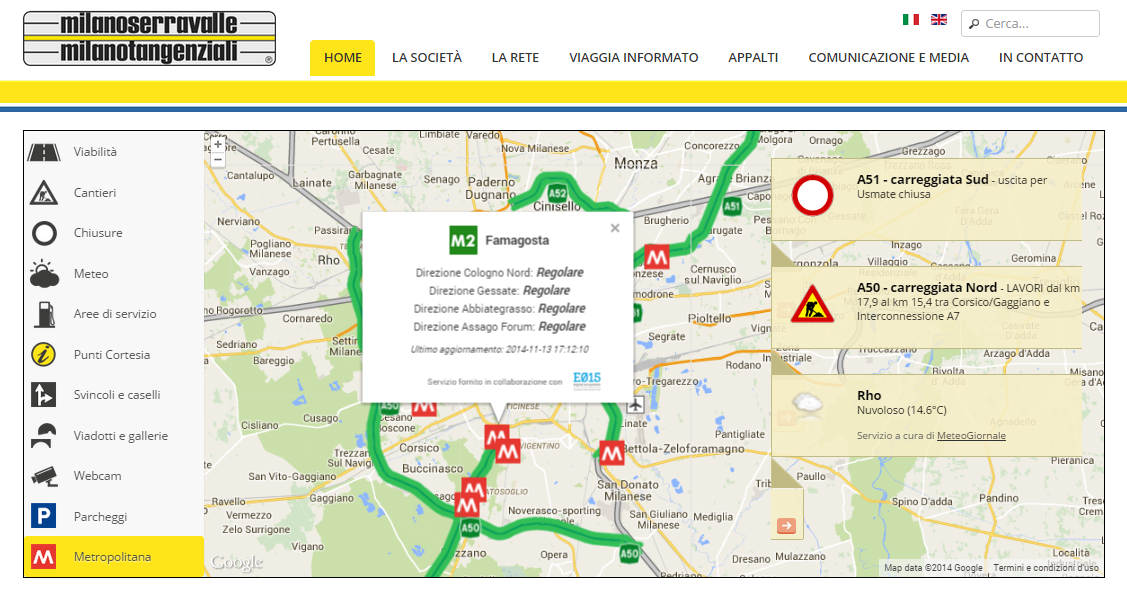The image size is (1127, 595).
Task: Open the Viaggia Informato menu
Action: (x=633, y=58)
